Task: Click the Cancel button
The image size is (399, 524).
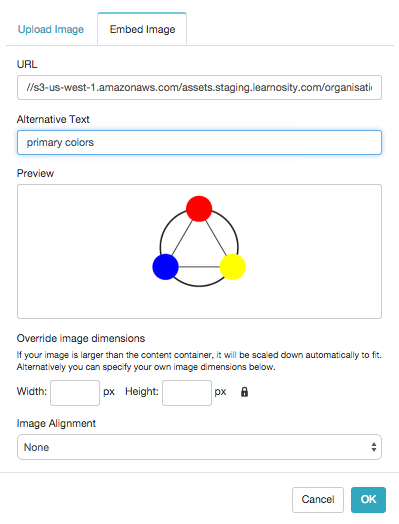Action: [318, 500]
